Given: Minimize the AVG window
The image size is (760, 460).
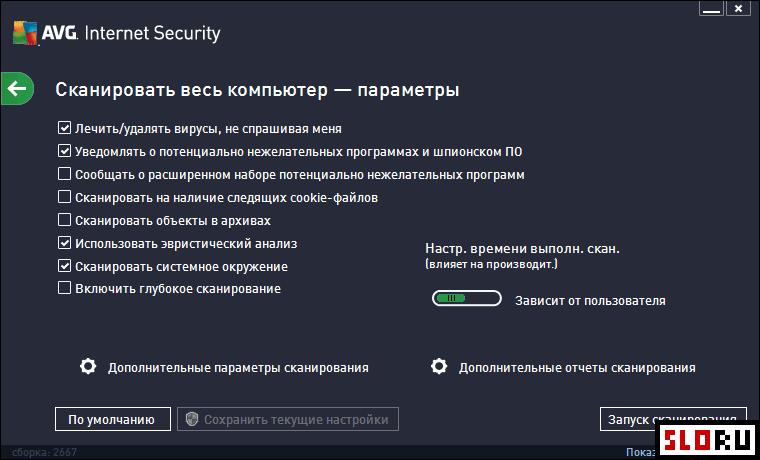Looking at the screenshot, I should (712, 9).
